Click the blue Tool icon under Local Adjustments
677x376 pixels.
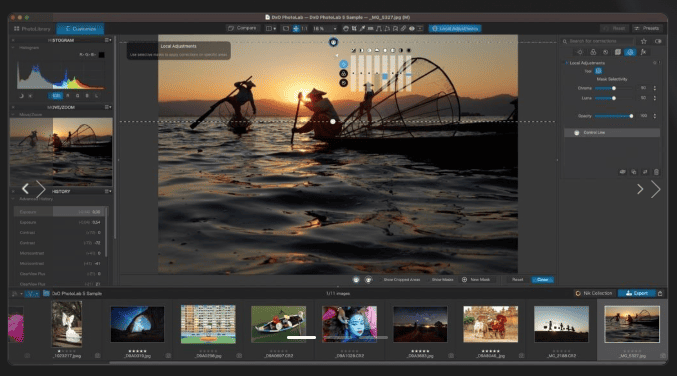(x=598, y=71)
